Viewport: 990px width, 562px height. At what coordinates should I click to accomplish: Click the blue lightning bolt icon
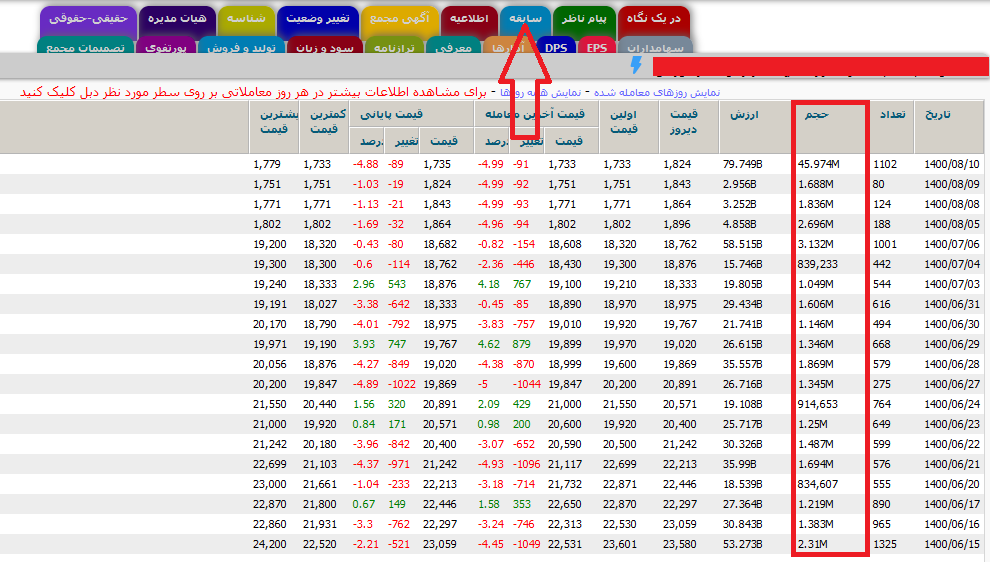(x=636, y=64)
